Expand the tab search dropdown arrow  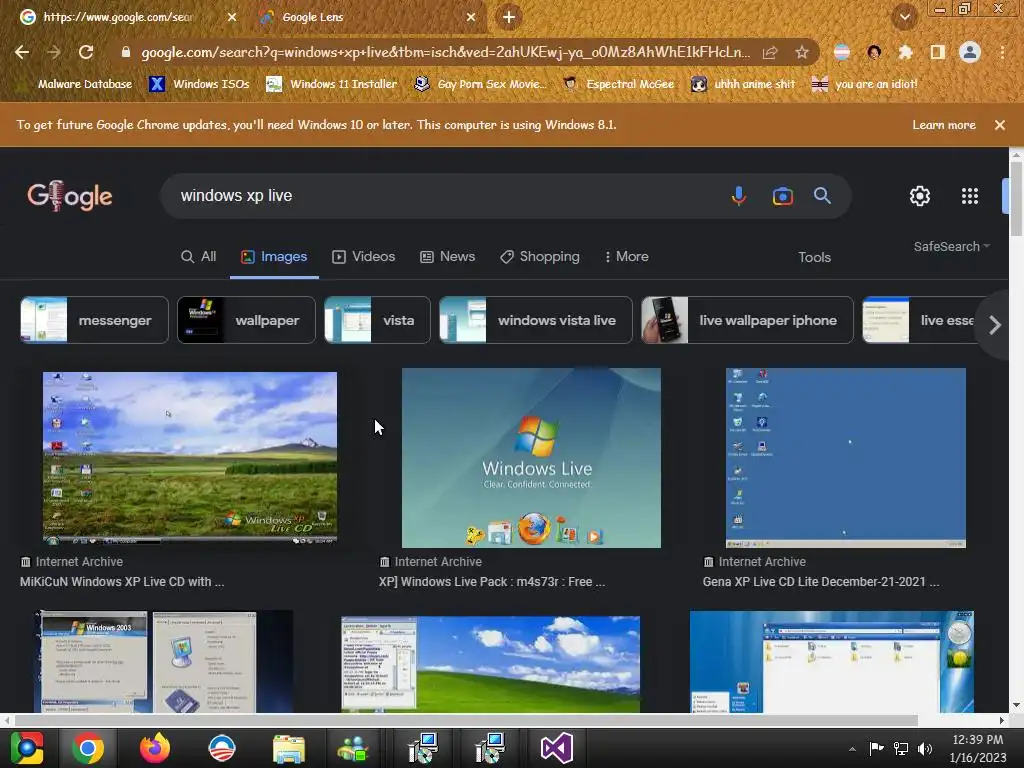(x=904, y=17)
